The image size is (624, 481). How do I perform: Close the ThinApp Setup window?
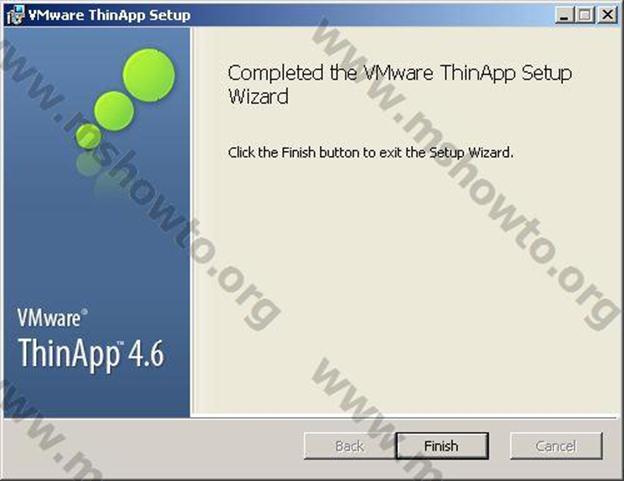tap(607, 15)
